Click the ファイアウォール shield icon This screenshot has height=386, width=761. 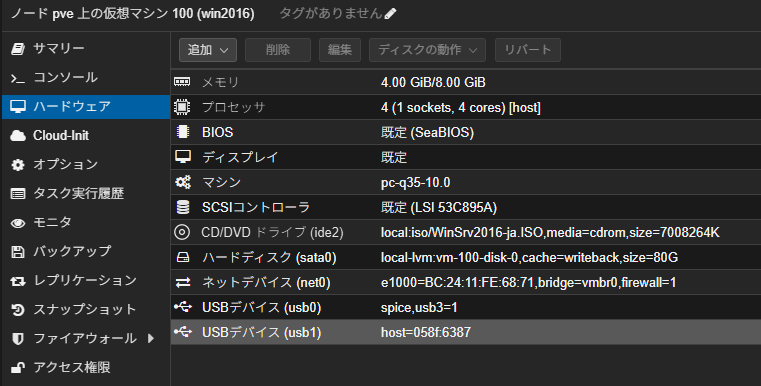(18, 338)
